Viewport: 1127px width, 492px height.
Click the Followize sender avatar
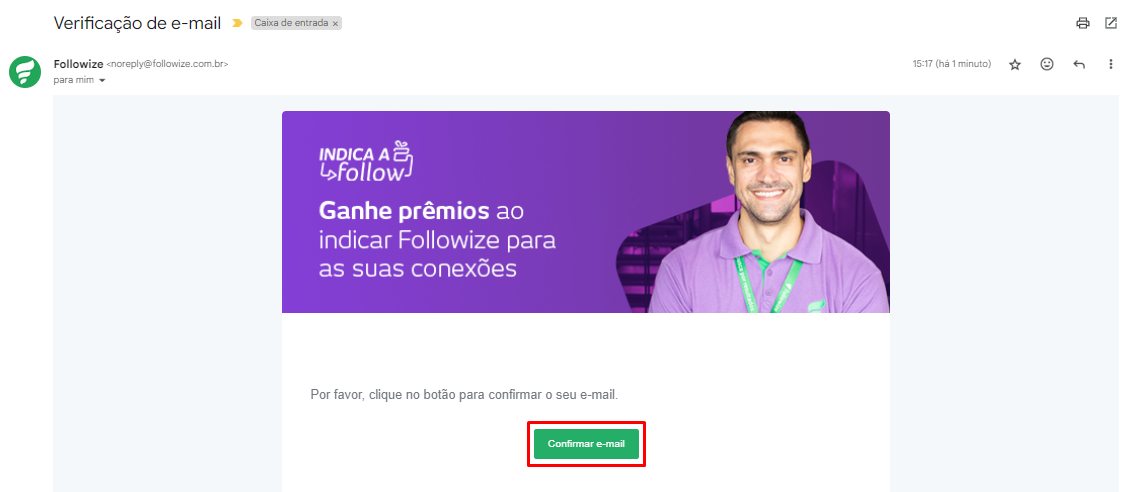24,72
